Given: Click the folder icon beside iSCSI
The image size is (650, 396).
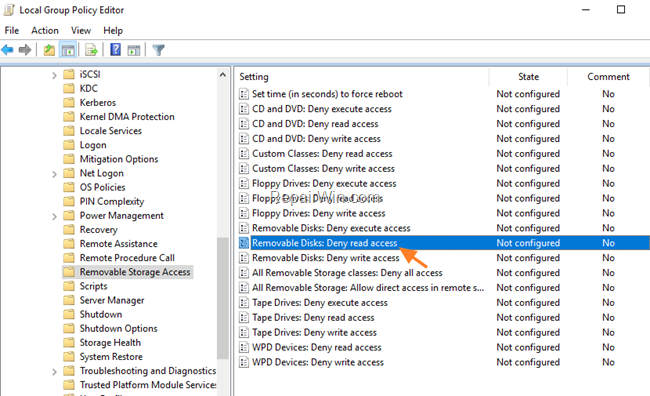Looking at the screenshot, I should pos(69,74).
